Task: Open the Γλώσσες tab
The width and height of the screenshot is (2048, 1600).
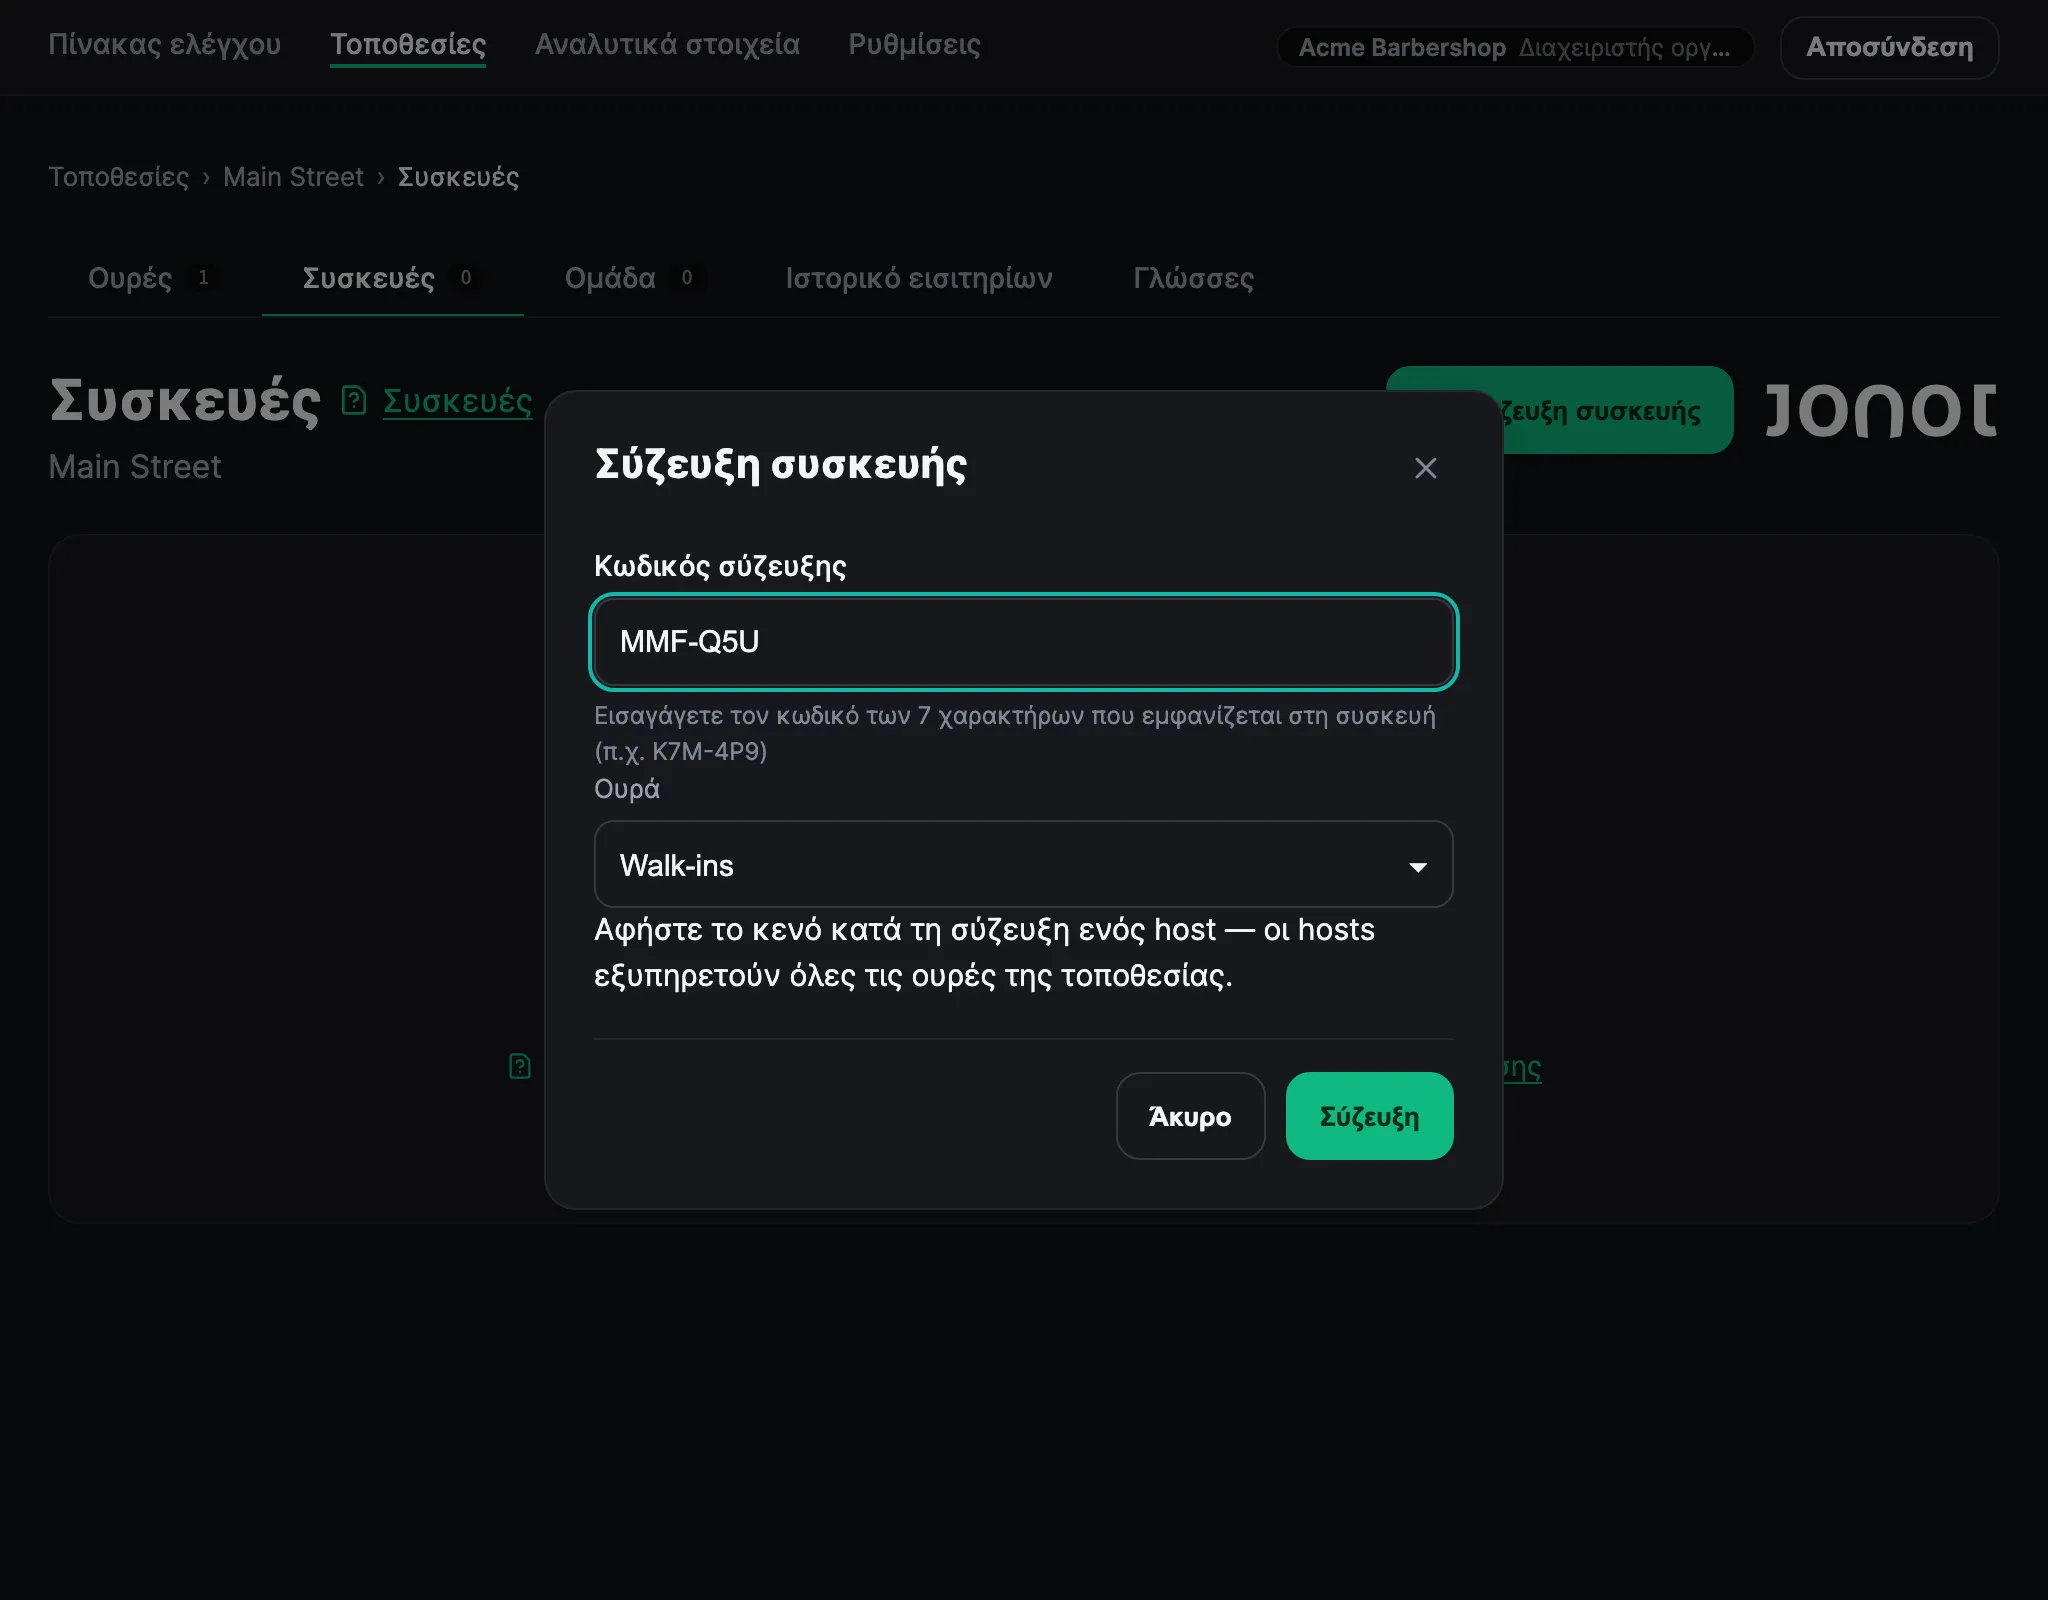Action: coord(1193,278)
